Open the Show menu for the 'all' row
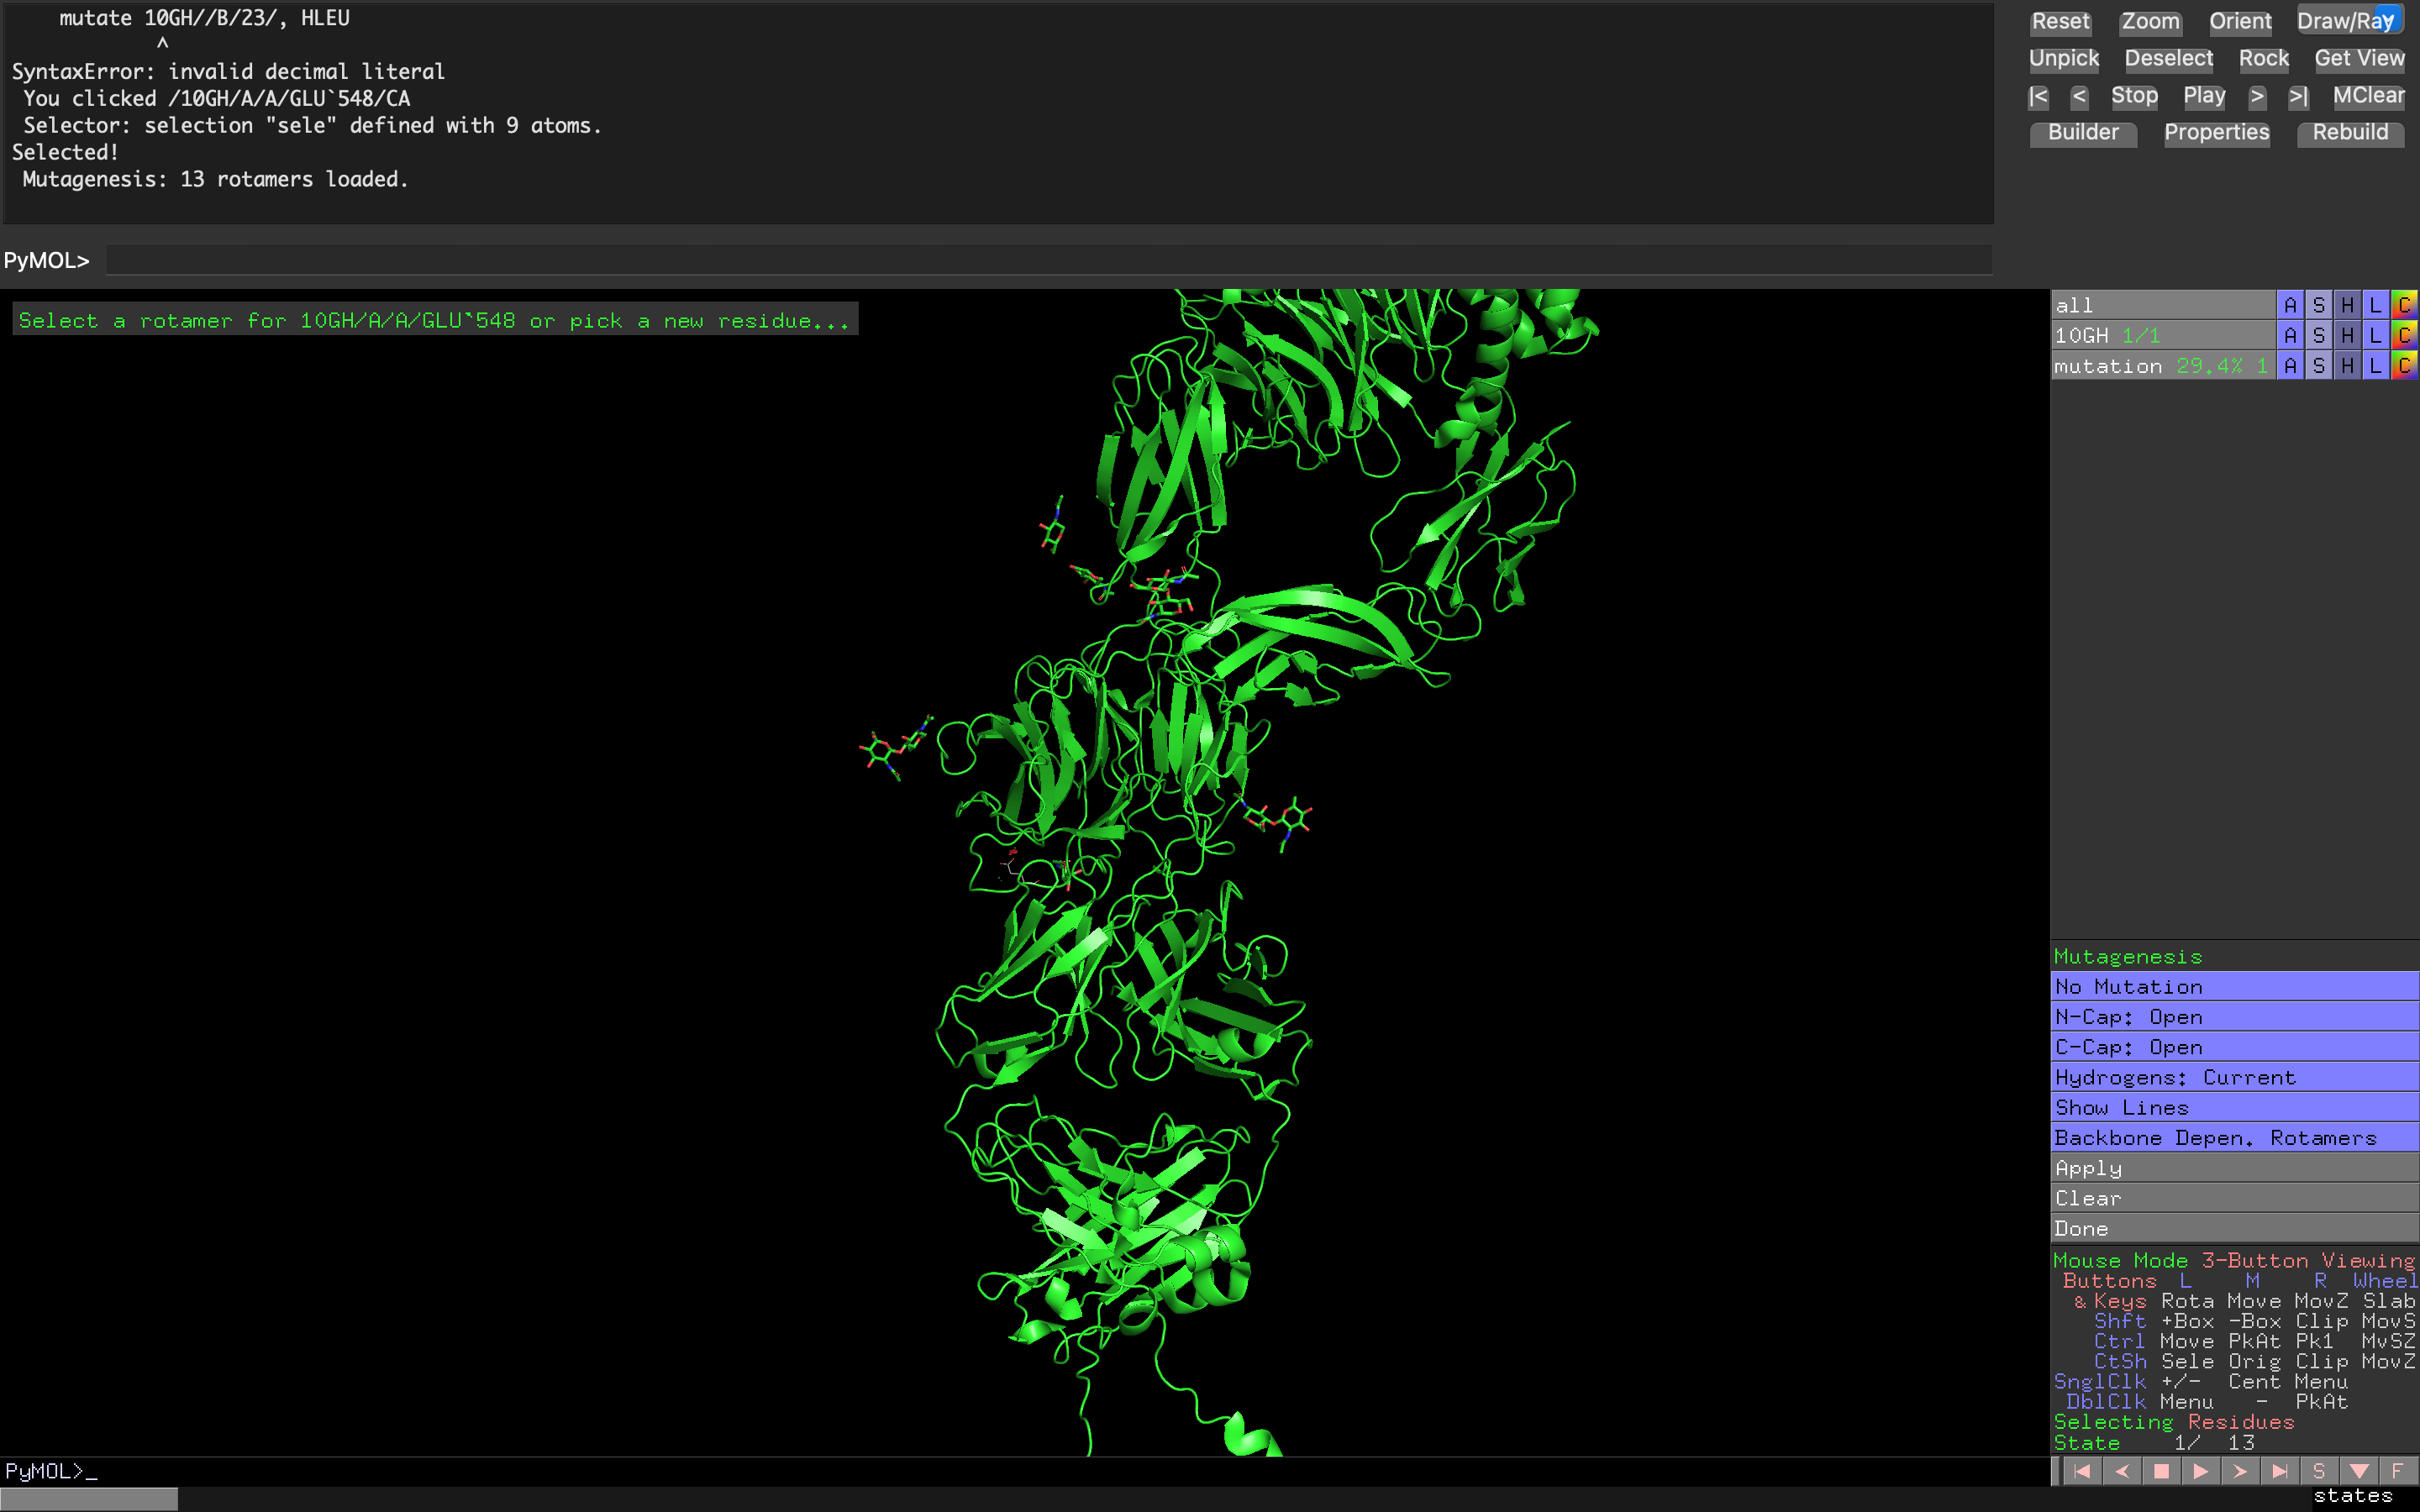This screenshot has width=2420, height=1512. click(x=2319, y=305)
